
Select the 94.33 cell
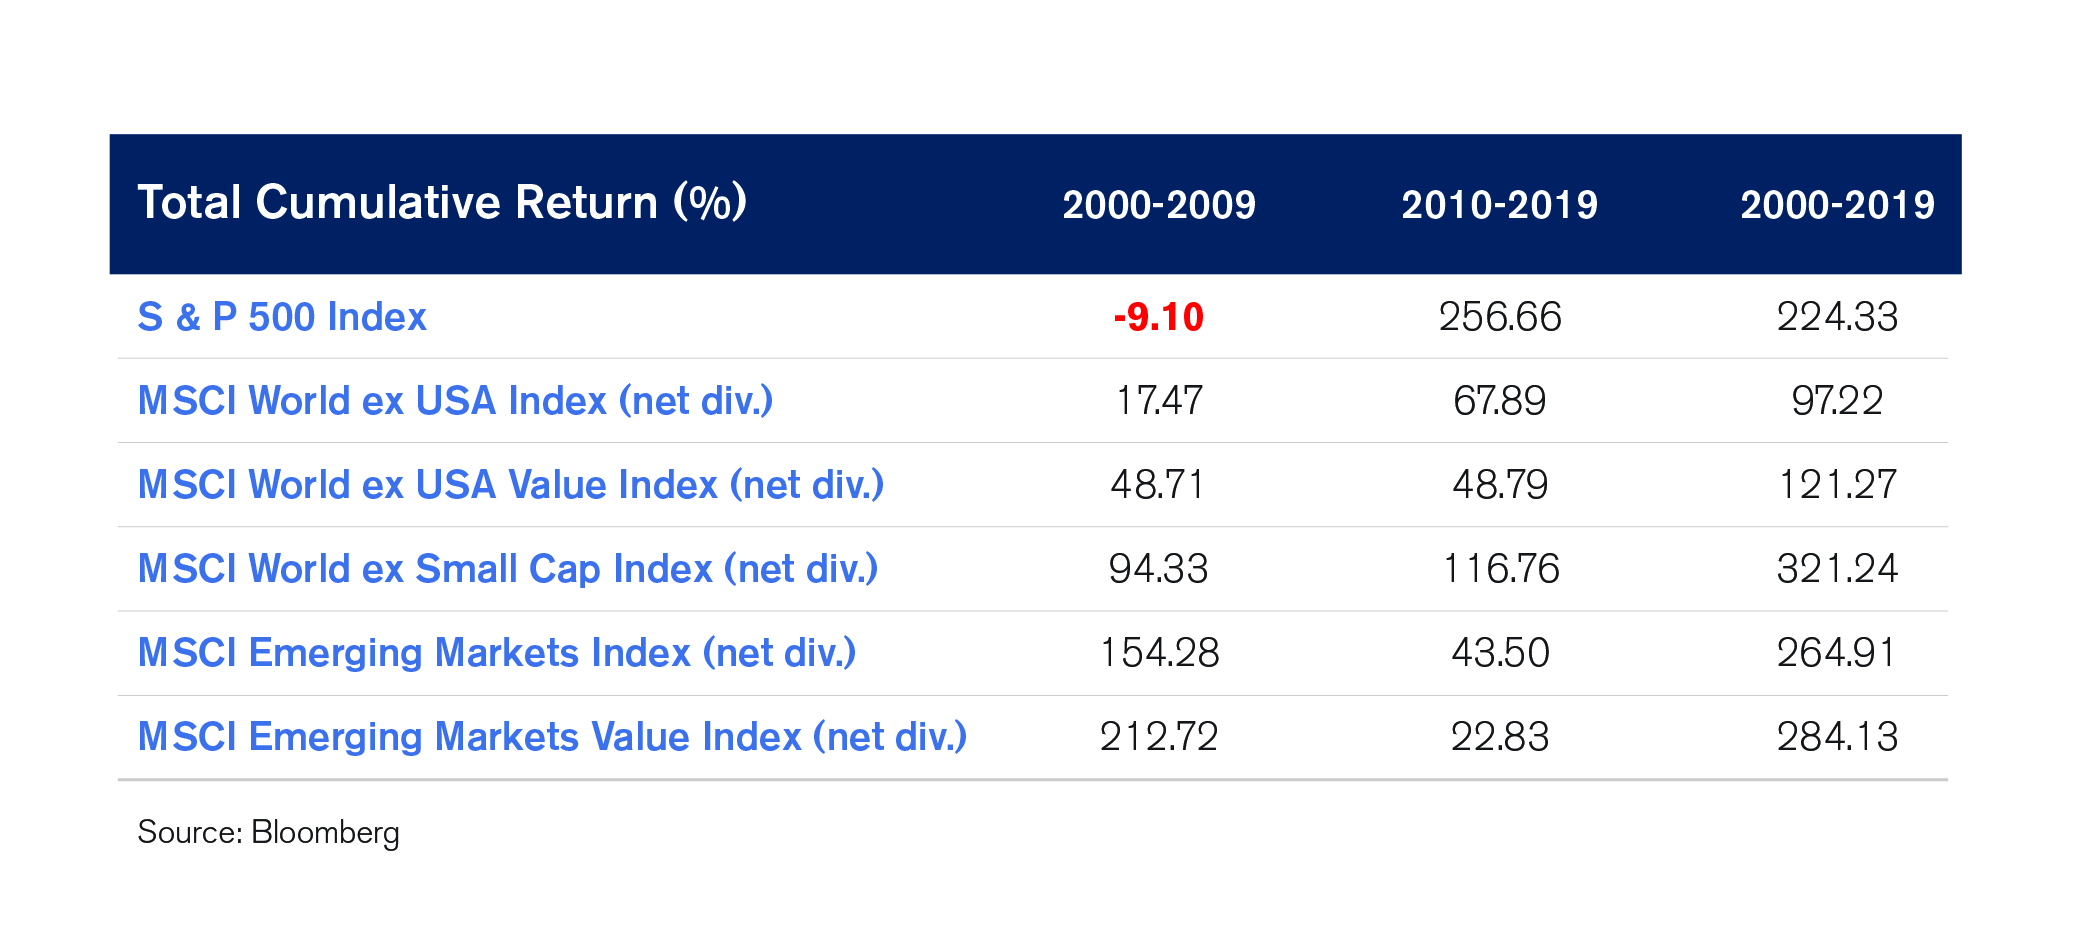pos(1159,569)
